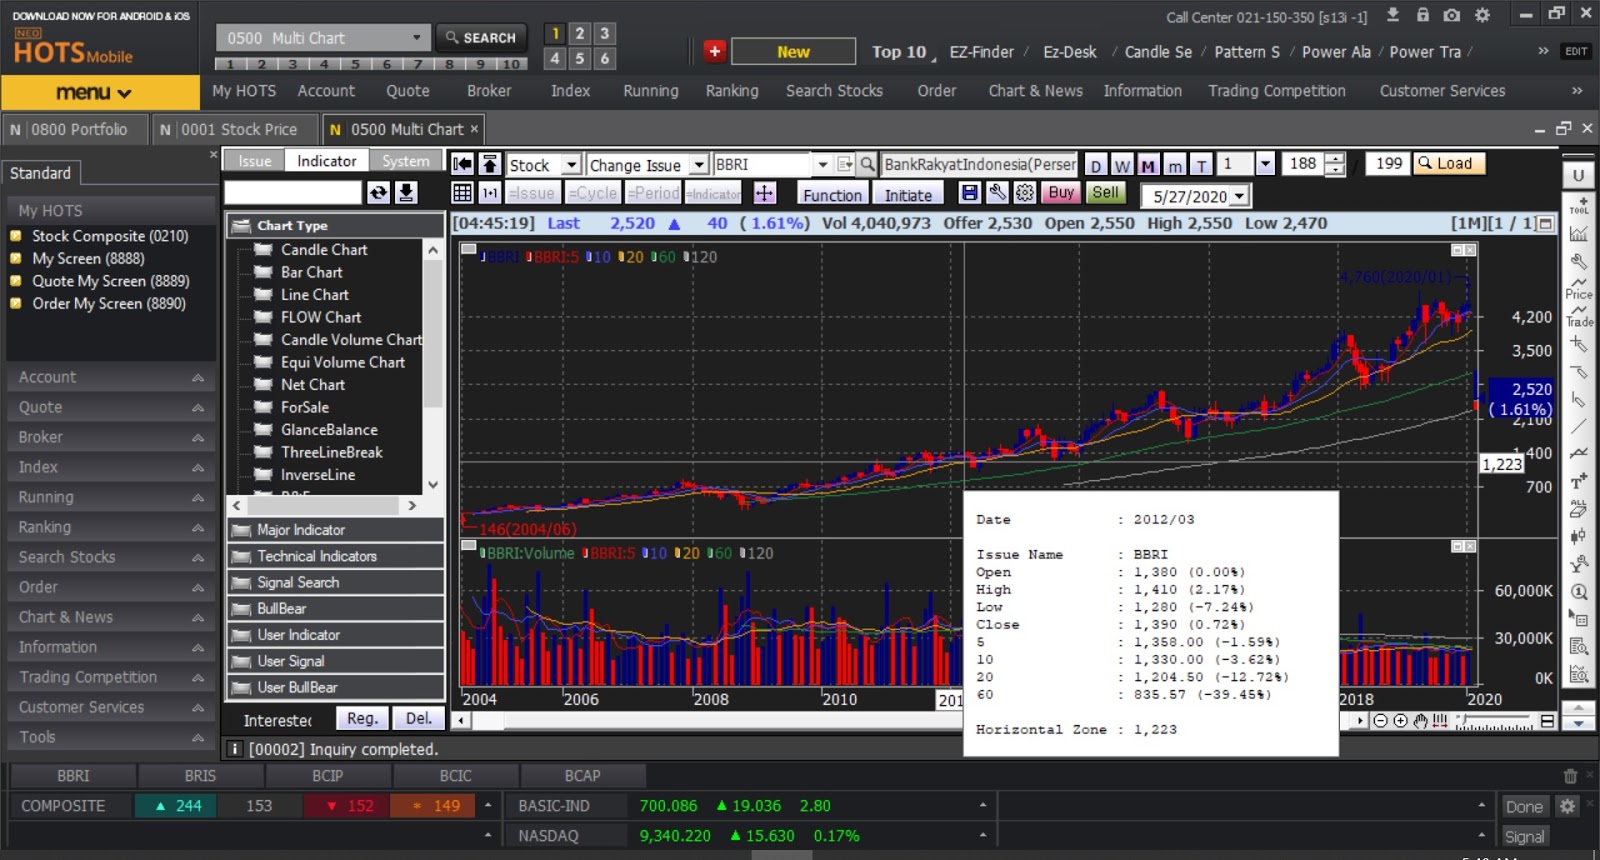Click the download icon in the title bar

[1392, 15]
